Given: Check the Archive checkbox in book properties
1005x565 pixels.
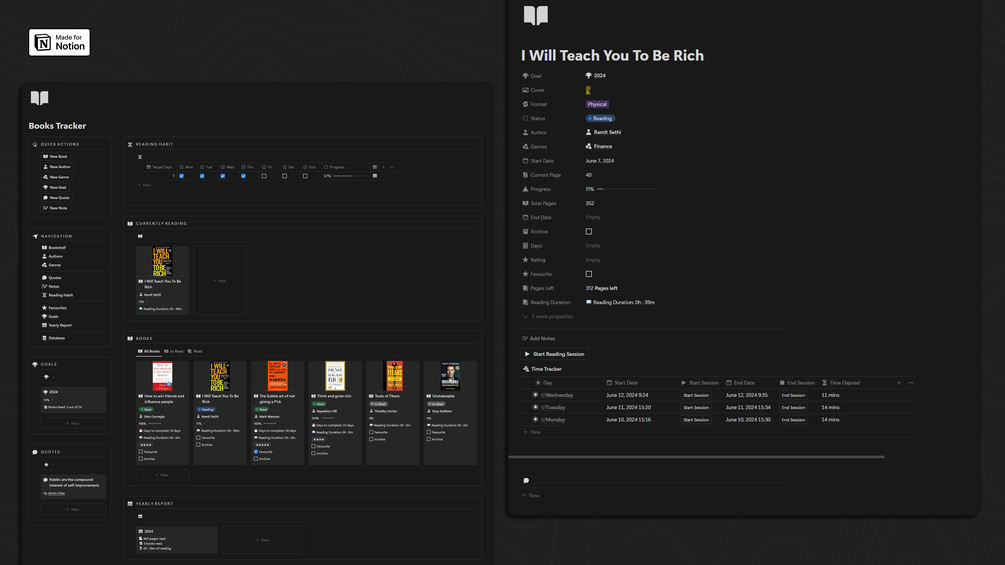Looking at the screenshot, I should point(589,232).
